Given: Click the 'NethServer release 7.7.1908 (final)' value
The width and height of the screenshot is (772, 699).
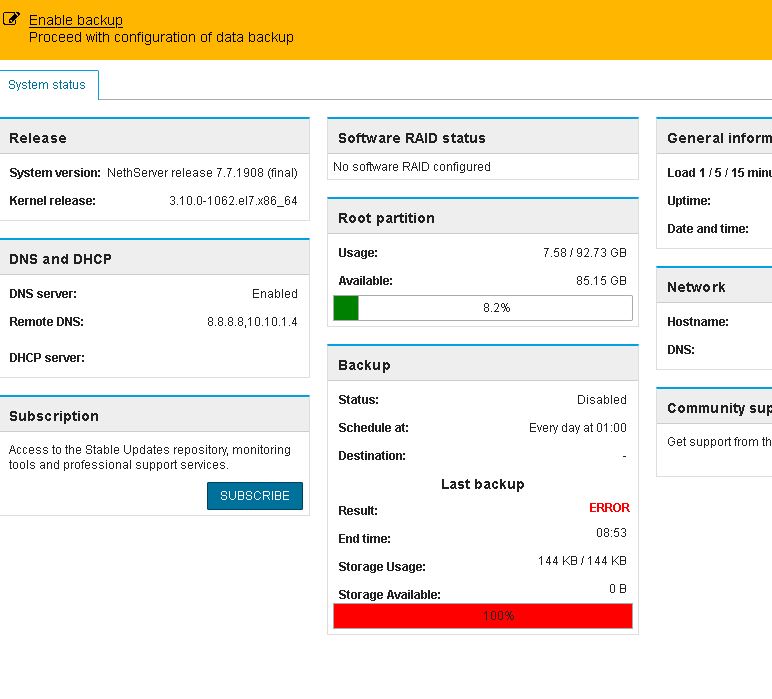Looking at the screenshot, I should click(x=202, y=173).
